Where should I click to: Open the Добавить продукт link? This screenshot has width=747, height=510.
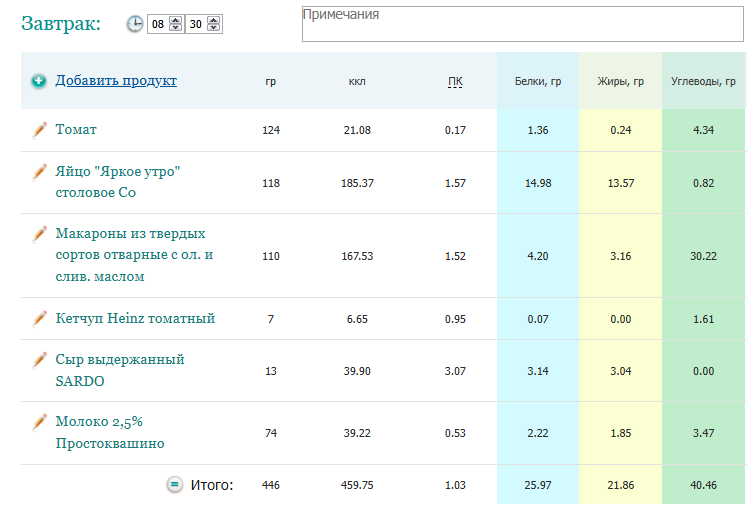coord(116,80)
